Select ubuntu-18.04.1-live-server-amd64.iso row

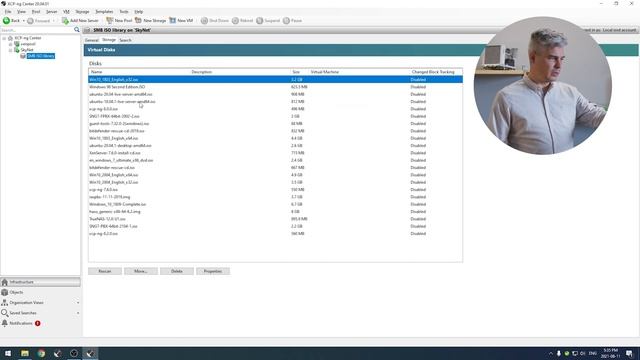[276, 102]
